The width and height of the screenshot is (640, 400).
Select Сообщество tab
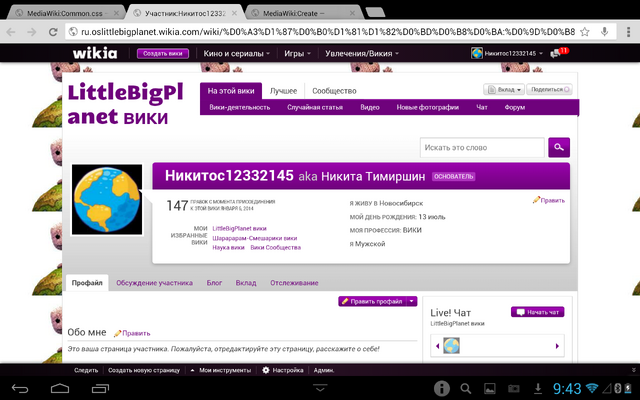point(334,91)
